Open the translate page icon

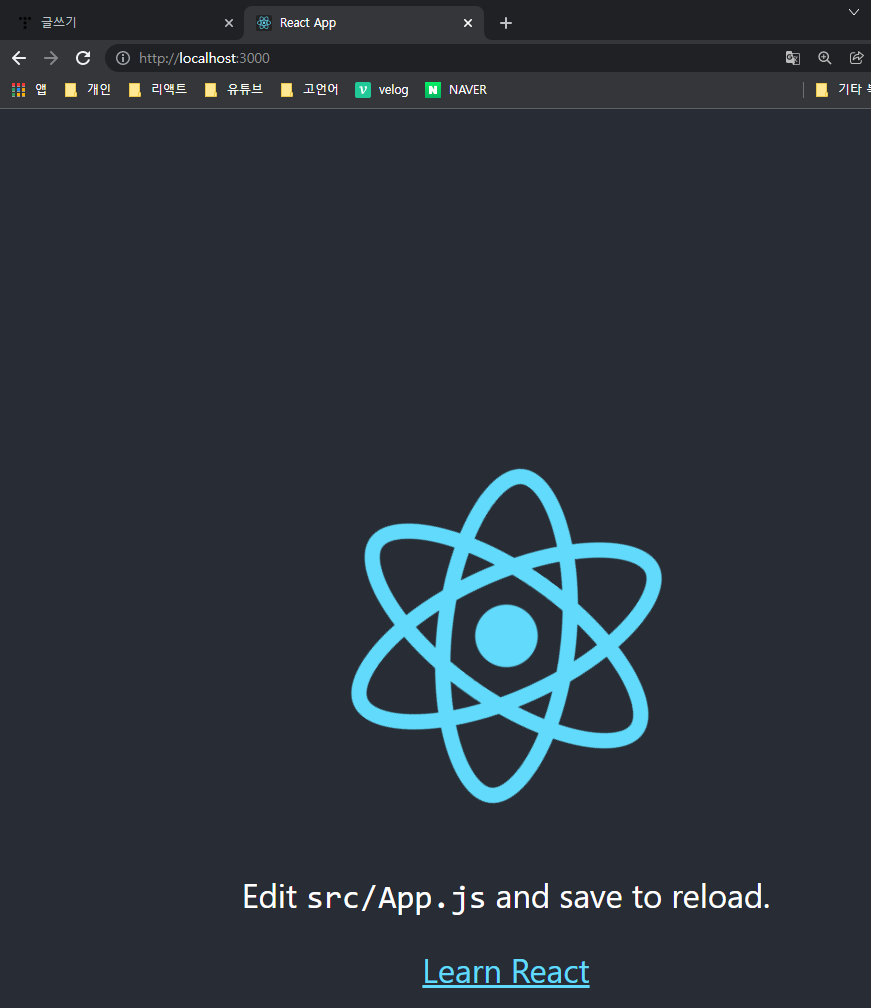point(793,58)
